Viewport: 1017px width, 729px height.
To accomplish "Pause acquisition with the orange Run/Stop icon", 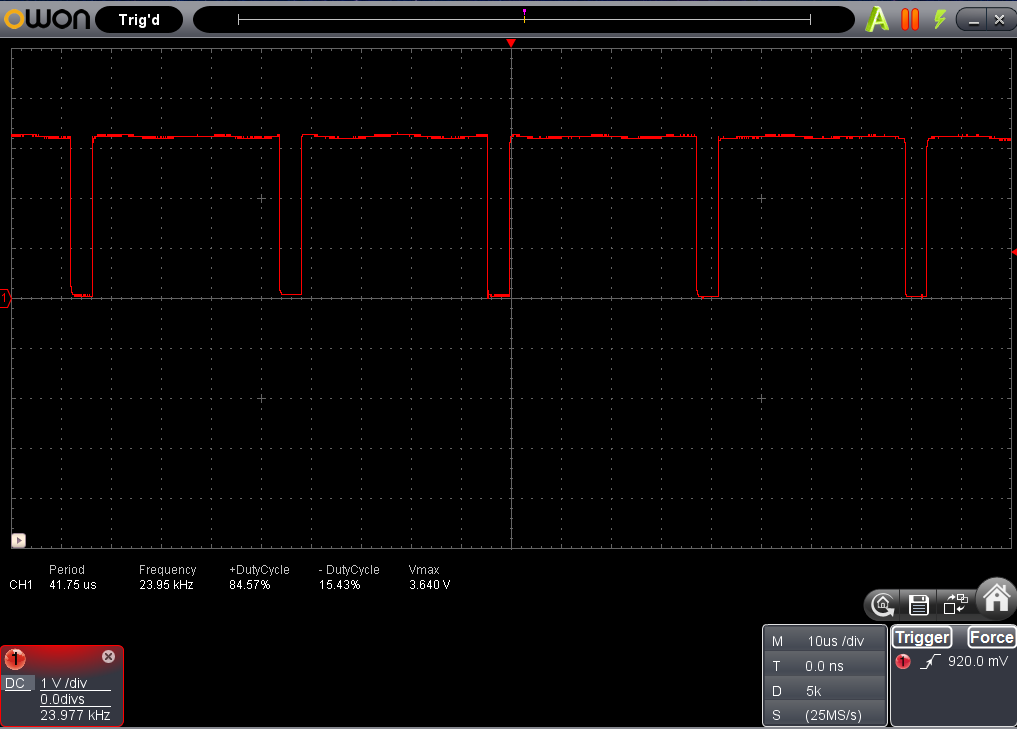I will click(909, 19).
